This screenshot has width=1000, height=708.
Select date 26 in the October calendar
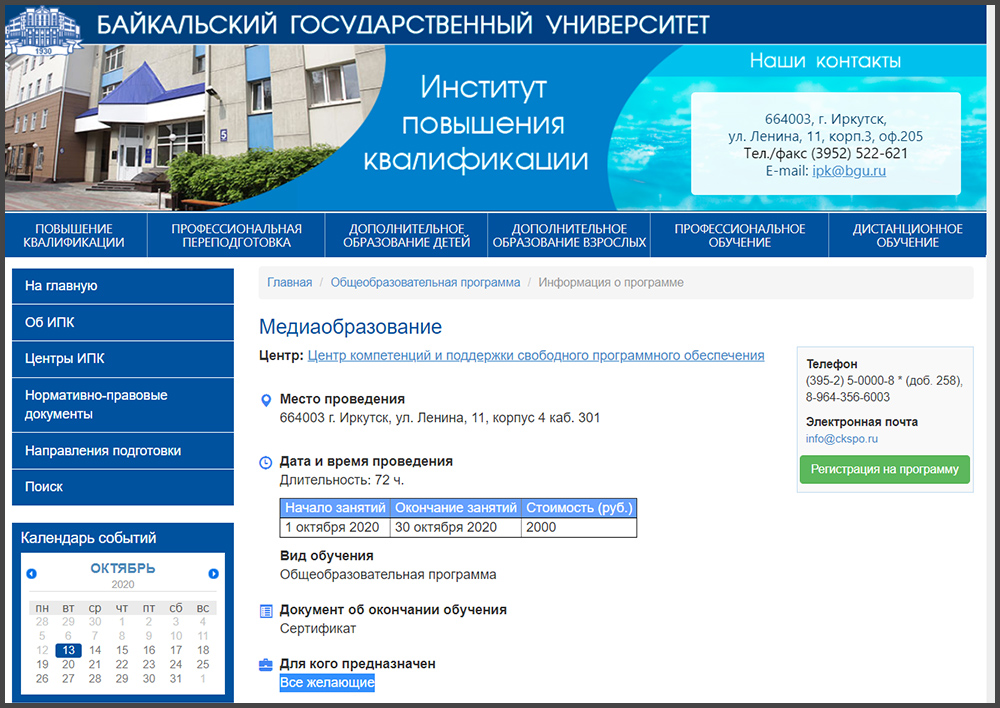(42, 679)
